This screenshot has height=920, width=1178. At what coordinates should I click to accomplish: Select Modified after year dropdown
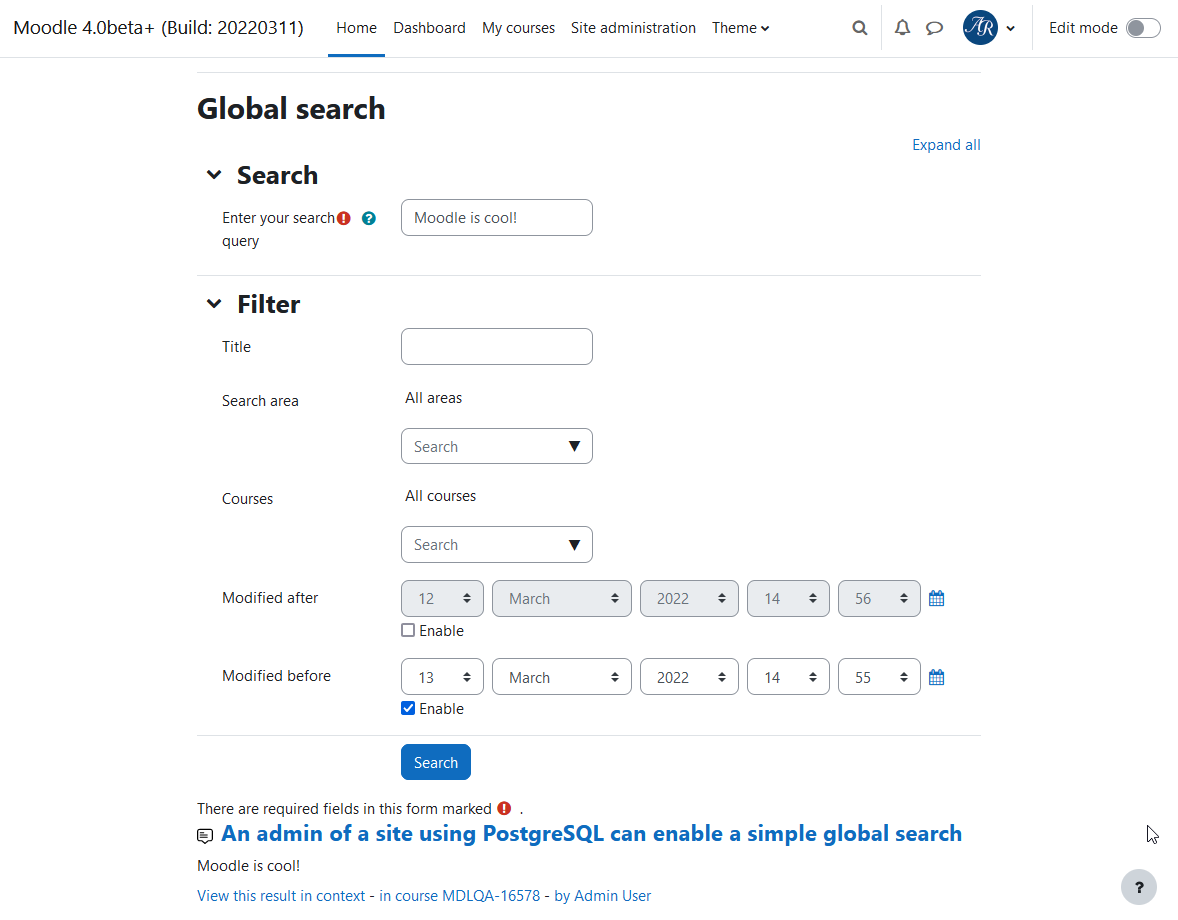click(x=689, y=599)
